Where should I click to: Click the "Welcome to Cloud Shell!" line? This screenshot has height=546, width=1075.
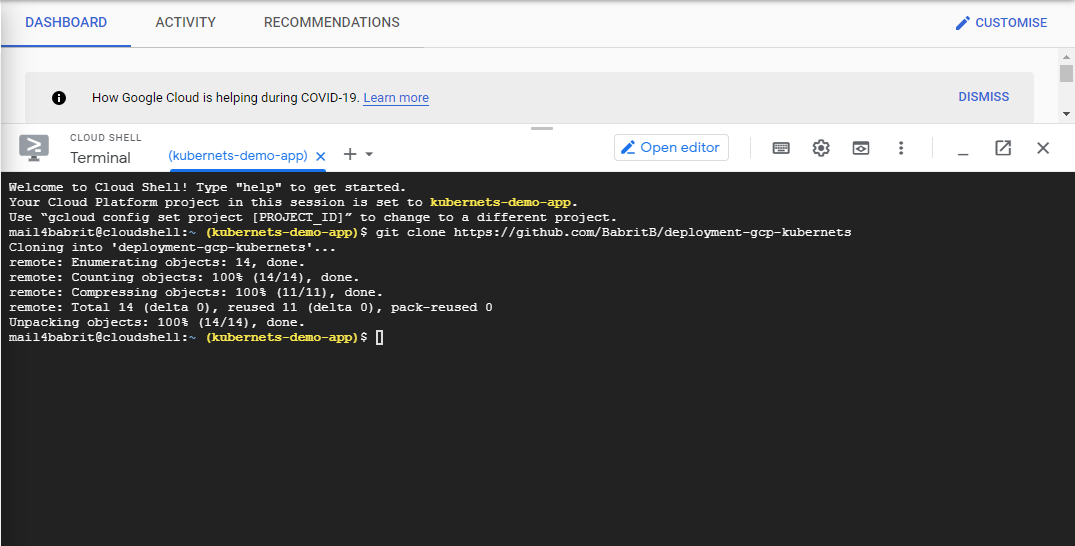[x=207, y=187]
